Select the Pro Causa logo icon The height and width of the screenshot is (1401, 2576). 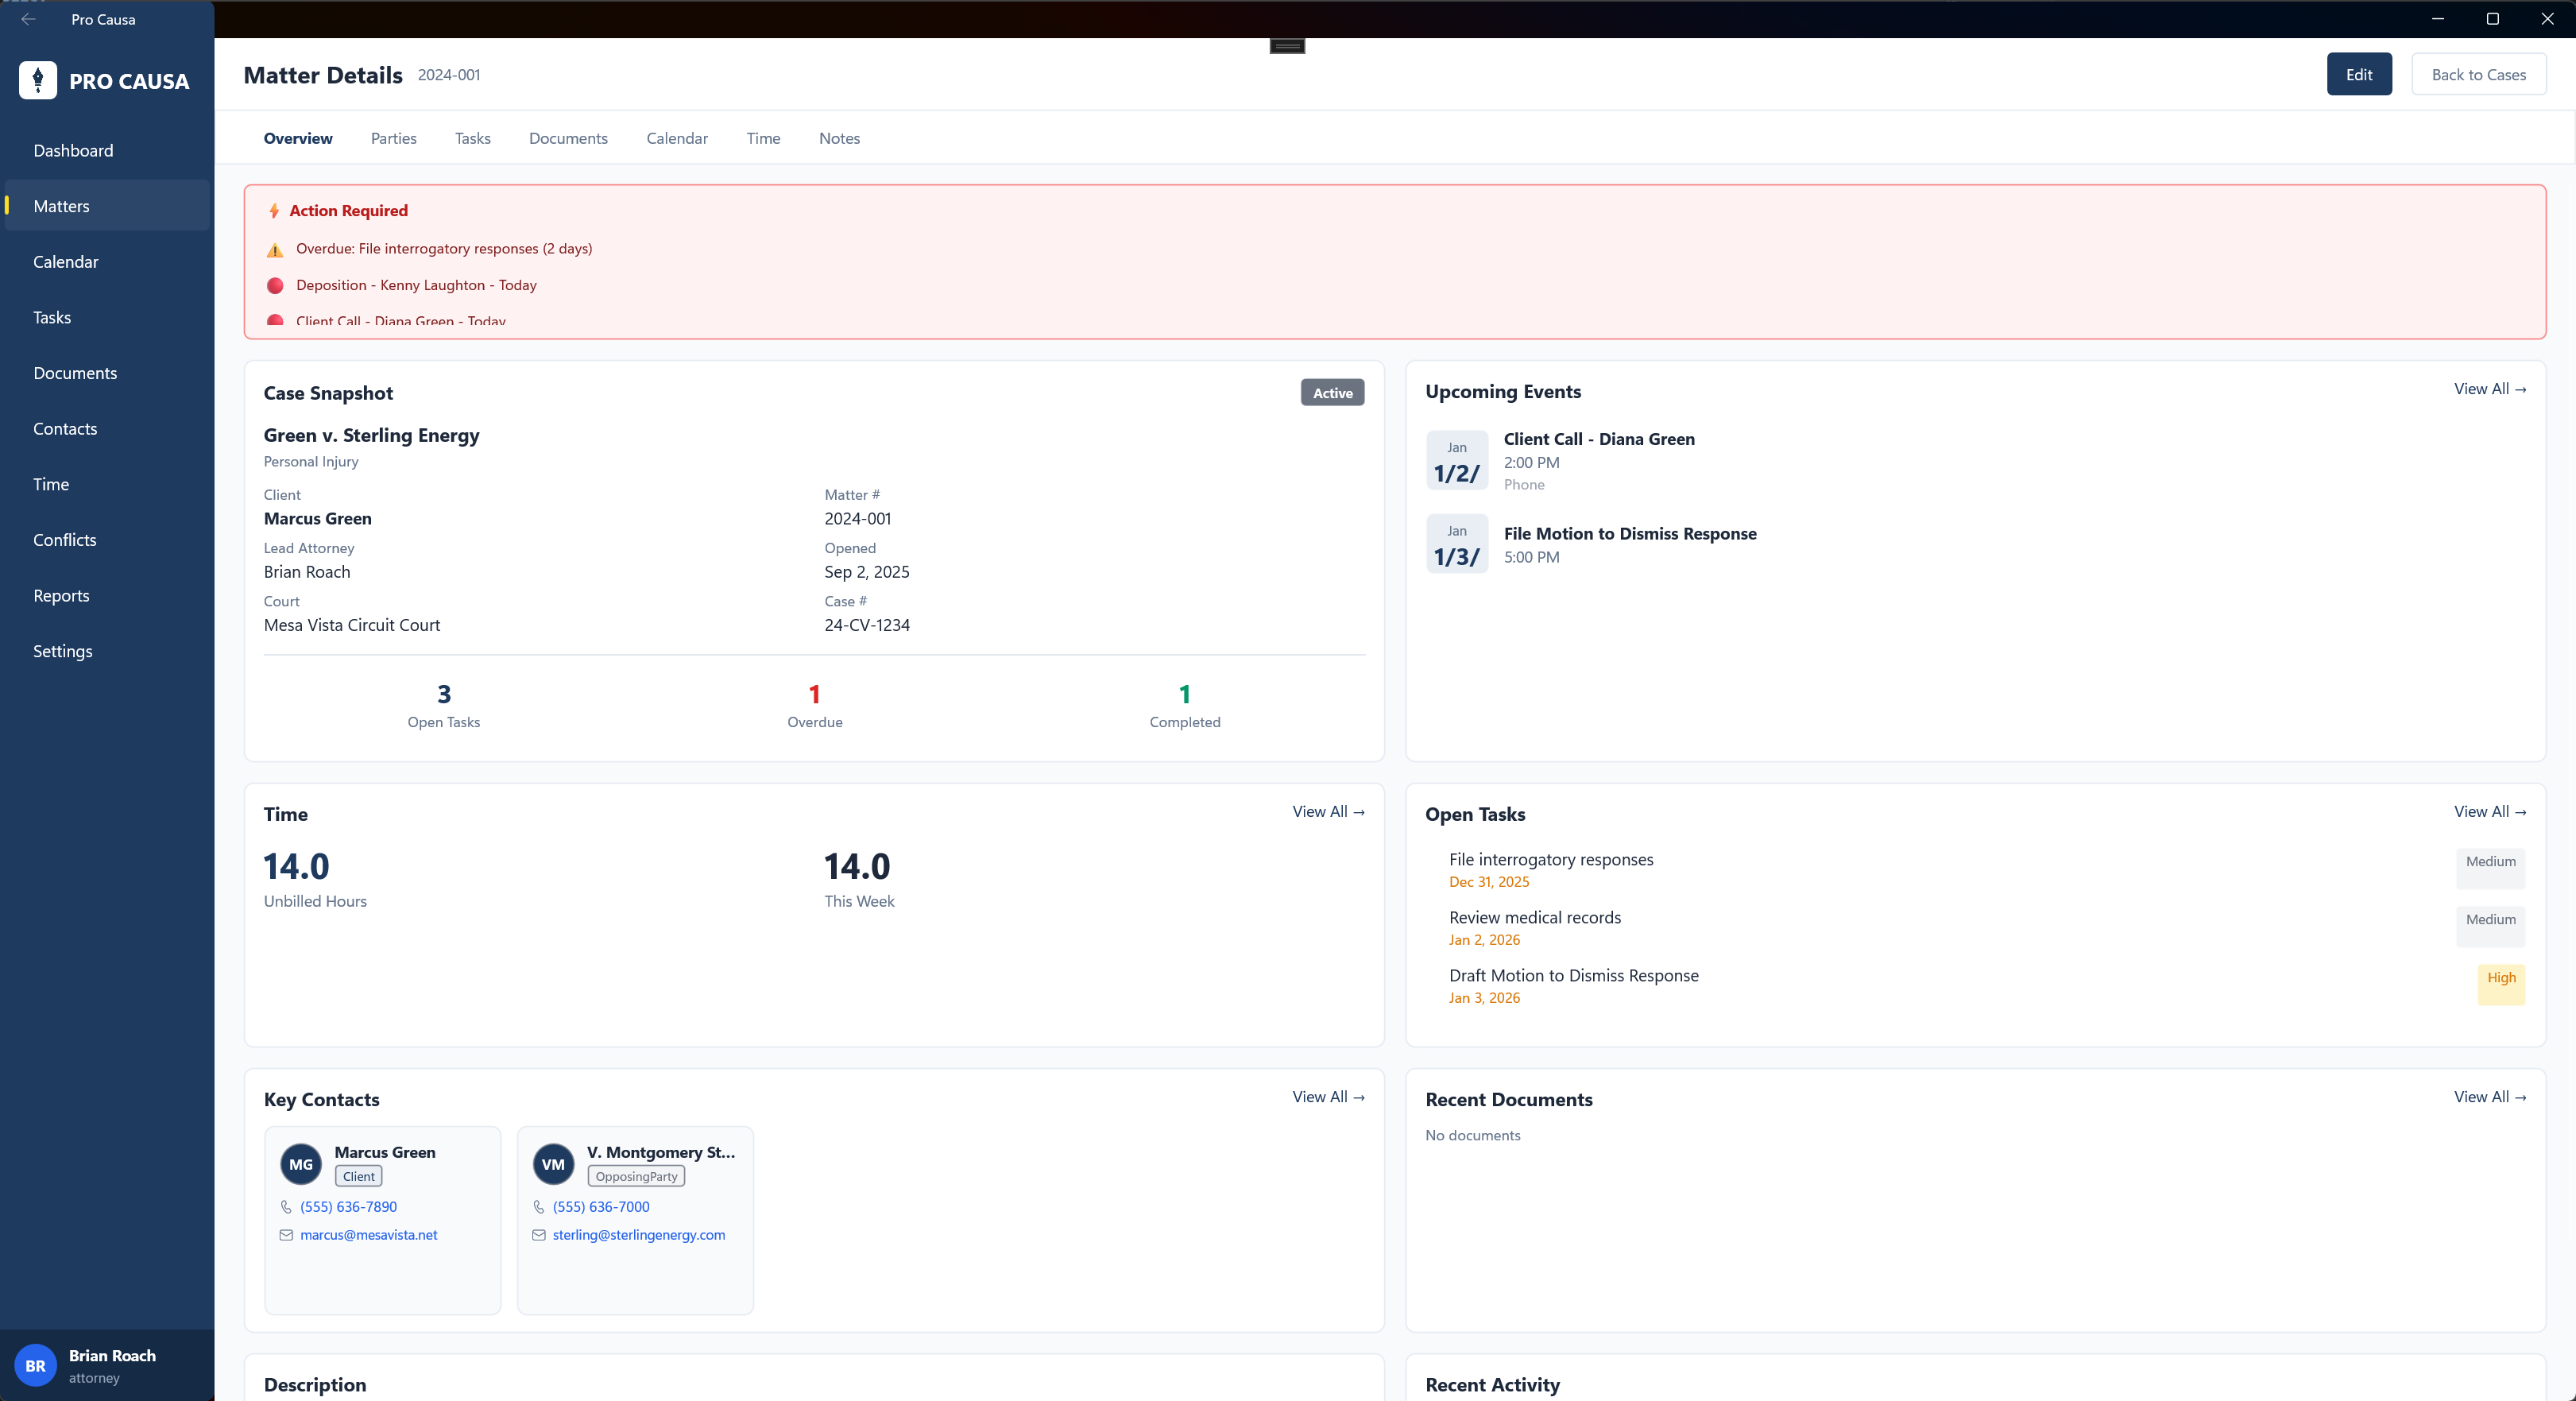pos(37,80)
